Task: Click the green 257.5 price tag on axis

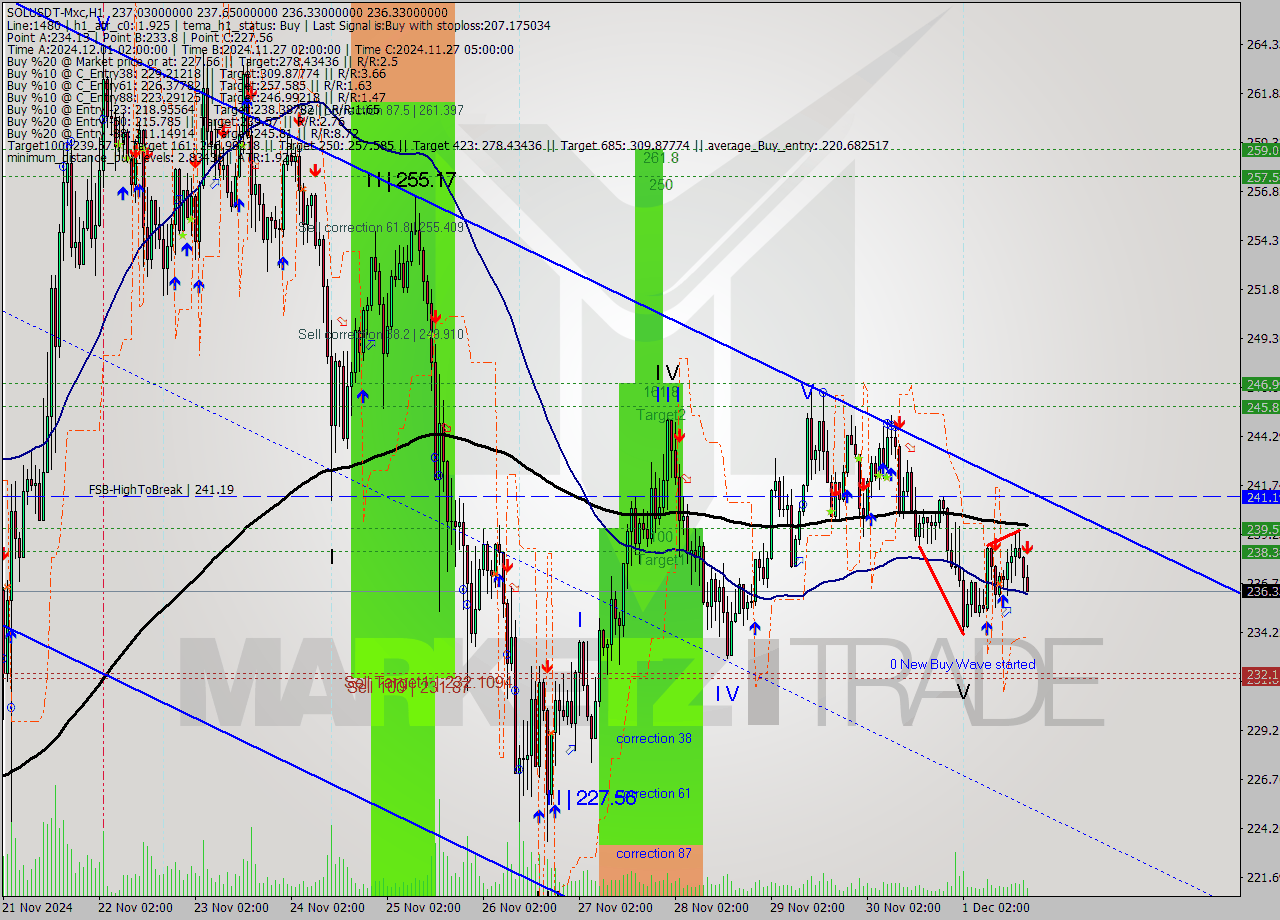Action: (1260, 177)
